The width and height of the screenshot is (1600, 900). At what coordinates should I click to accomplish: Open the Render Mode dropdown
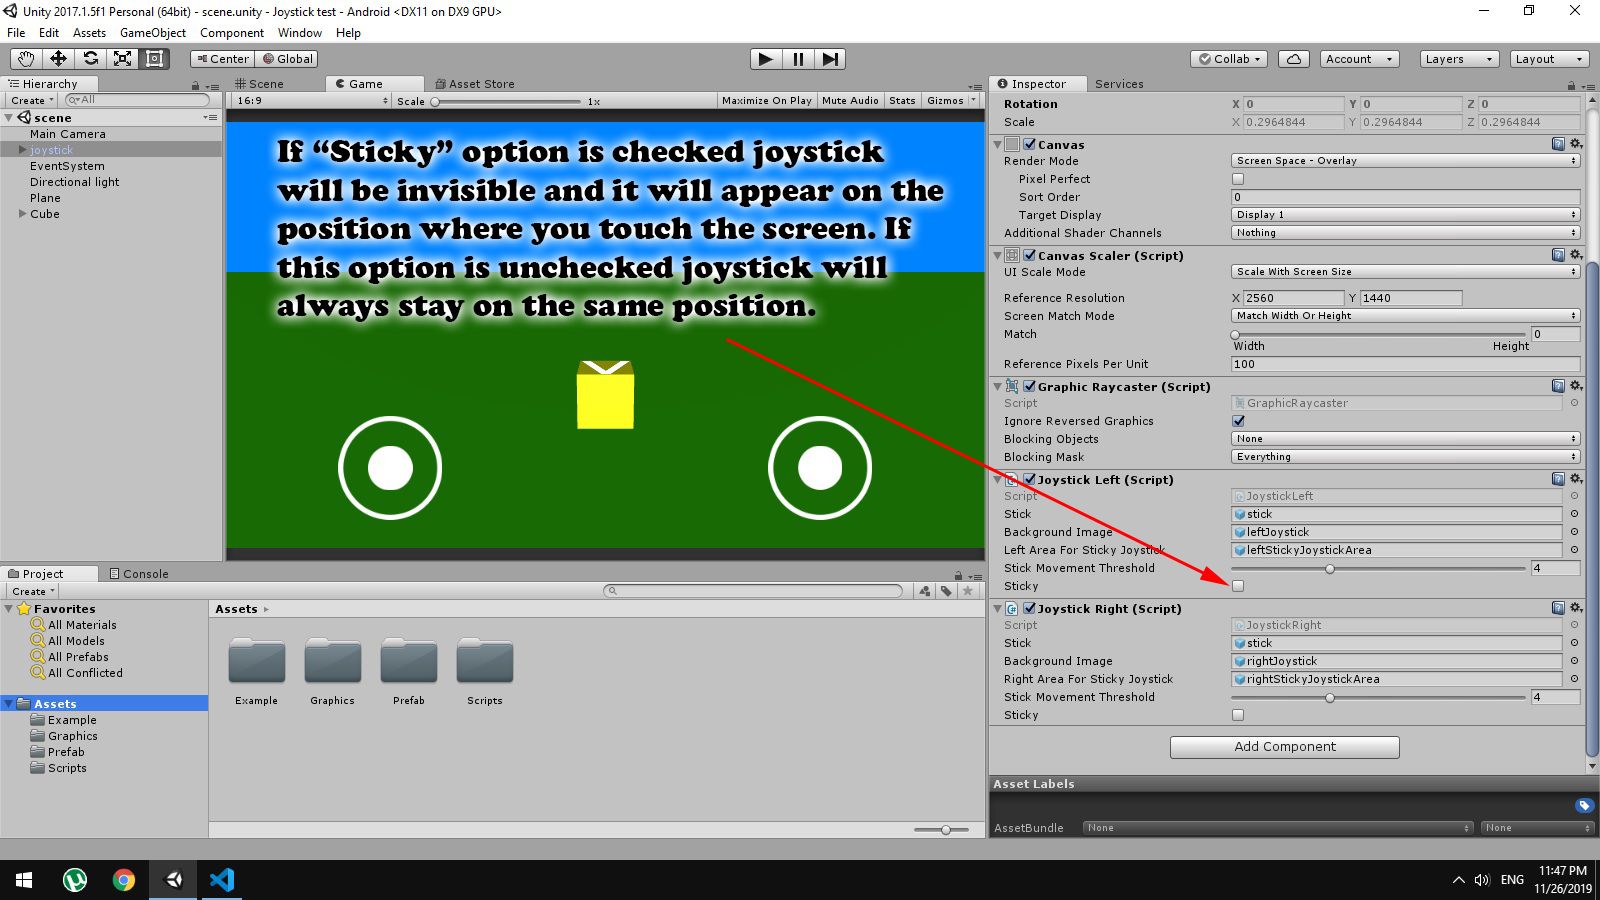click(x=1405, y=161)
